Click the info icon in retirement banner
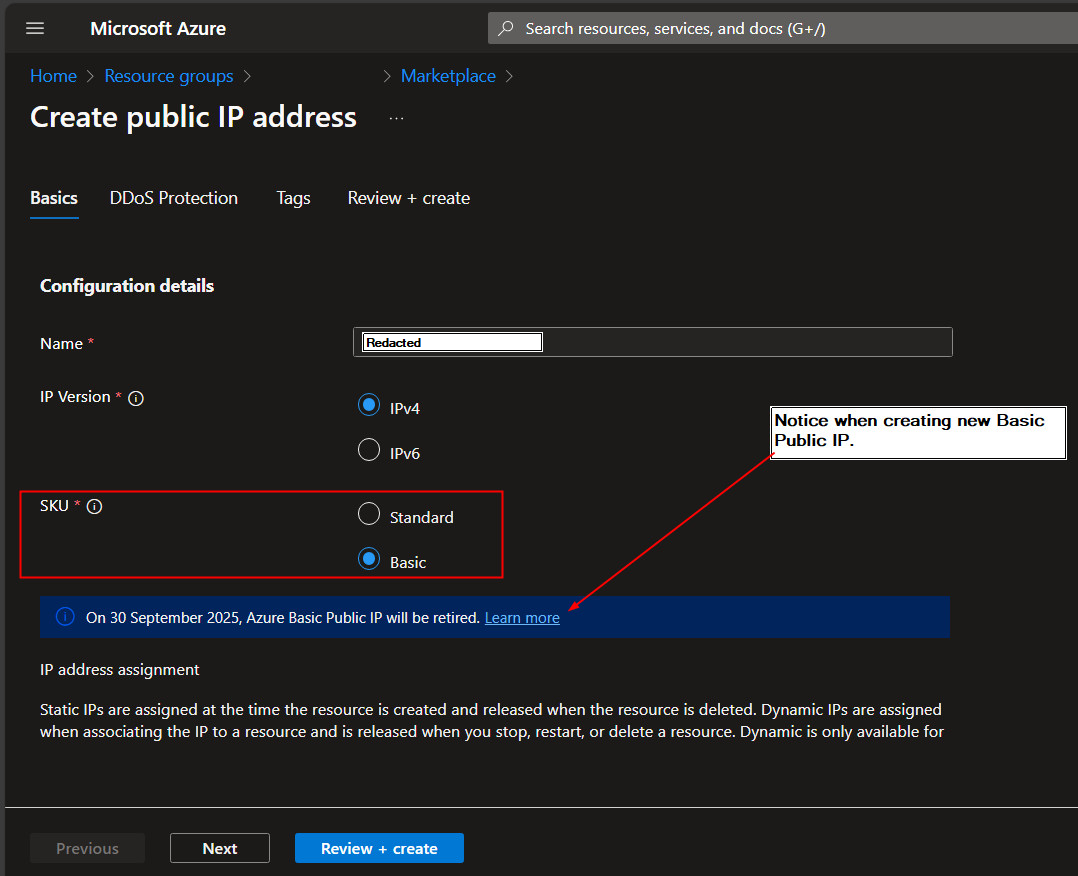Screen dimensions: 1078x876 [x=65, y=617]
